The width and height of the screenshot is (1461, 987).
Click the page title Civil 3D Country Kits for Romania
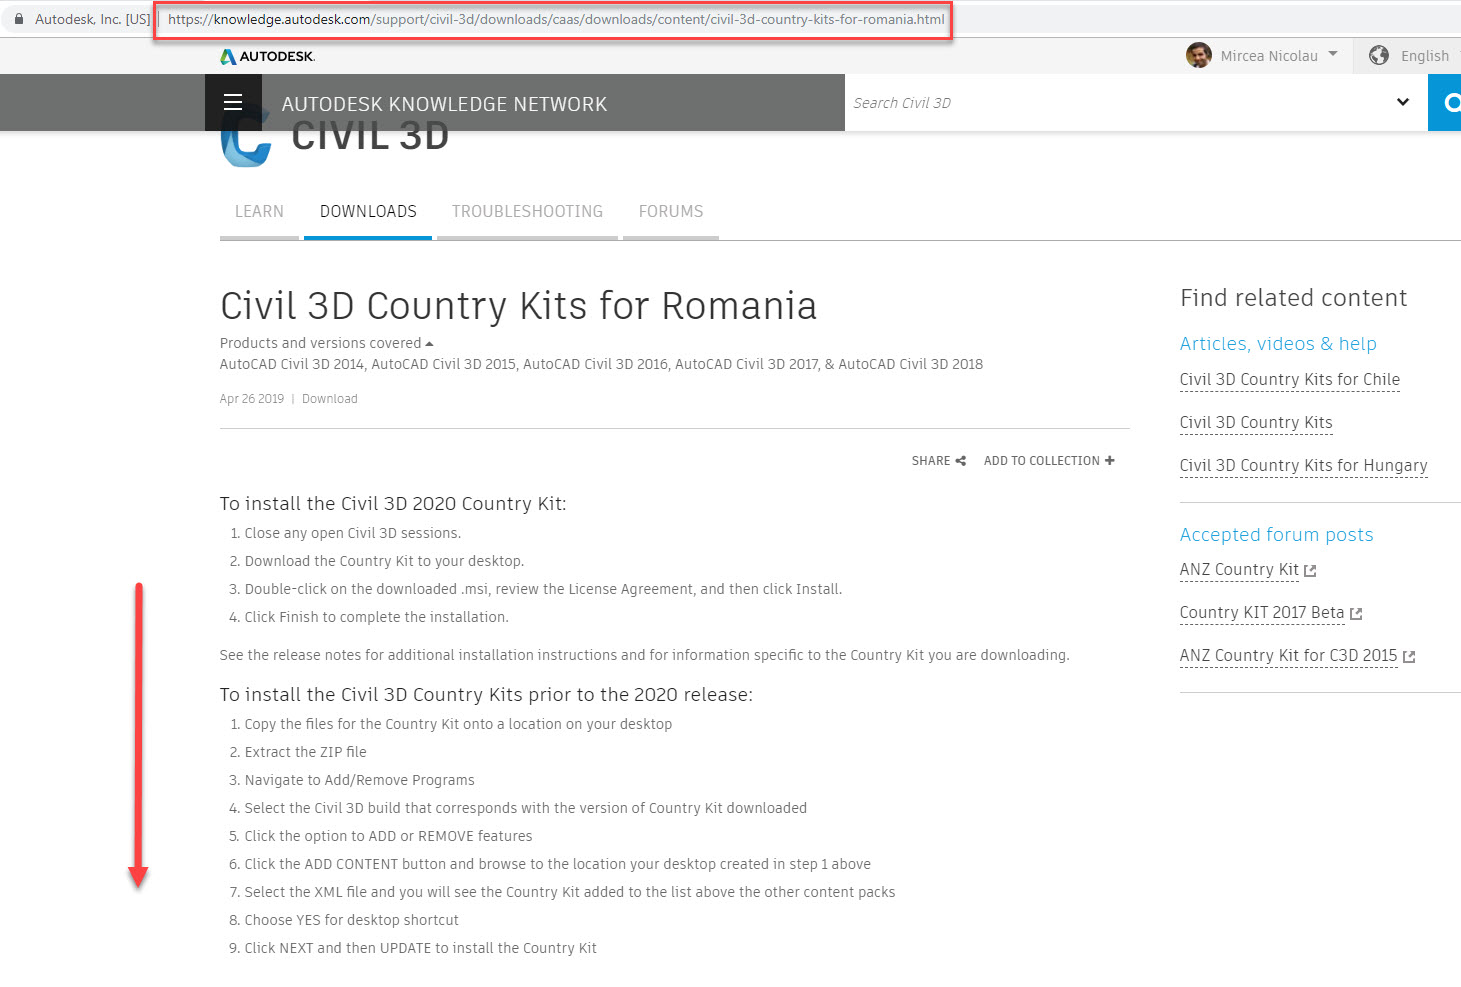click(518, 306)
